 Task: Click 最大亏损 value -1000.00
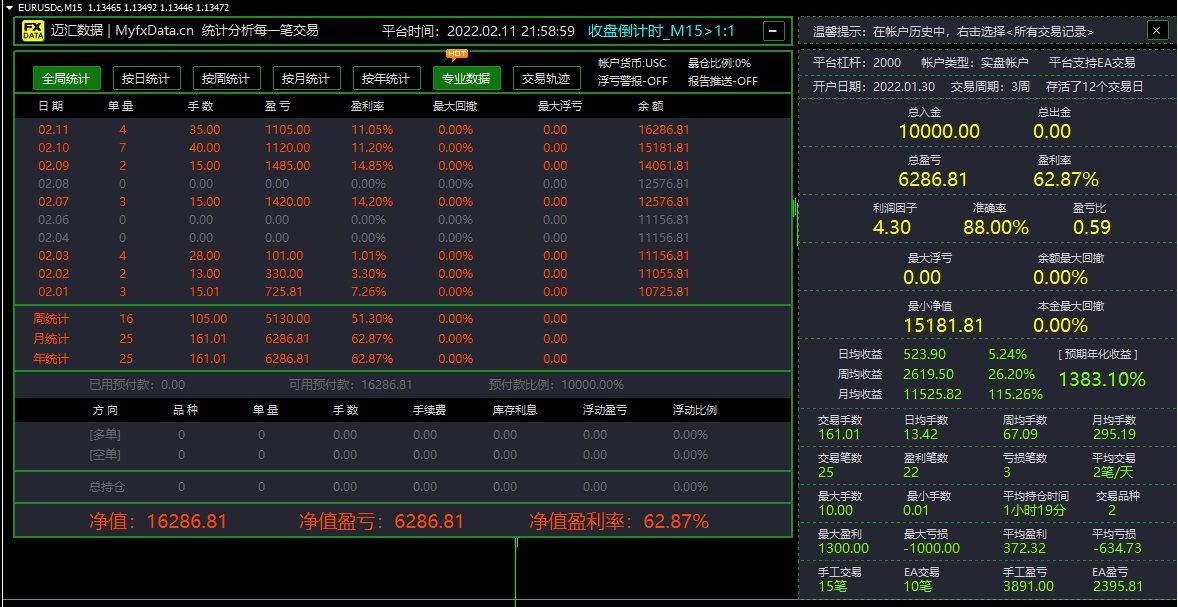click(932, 548)
